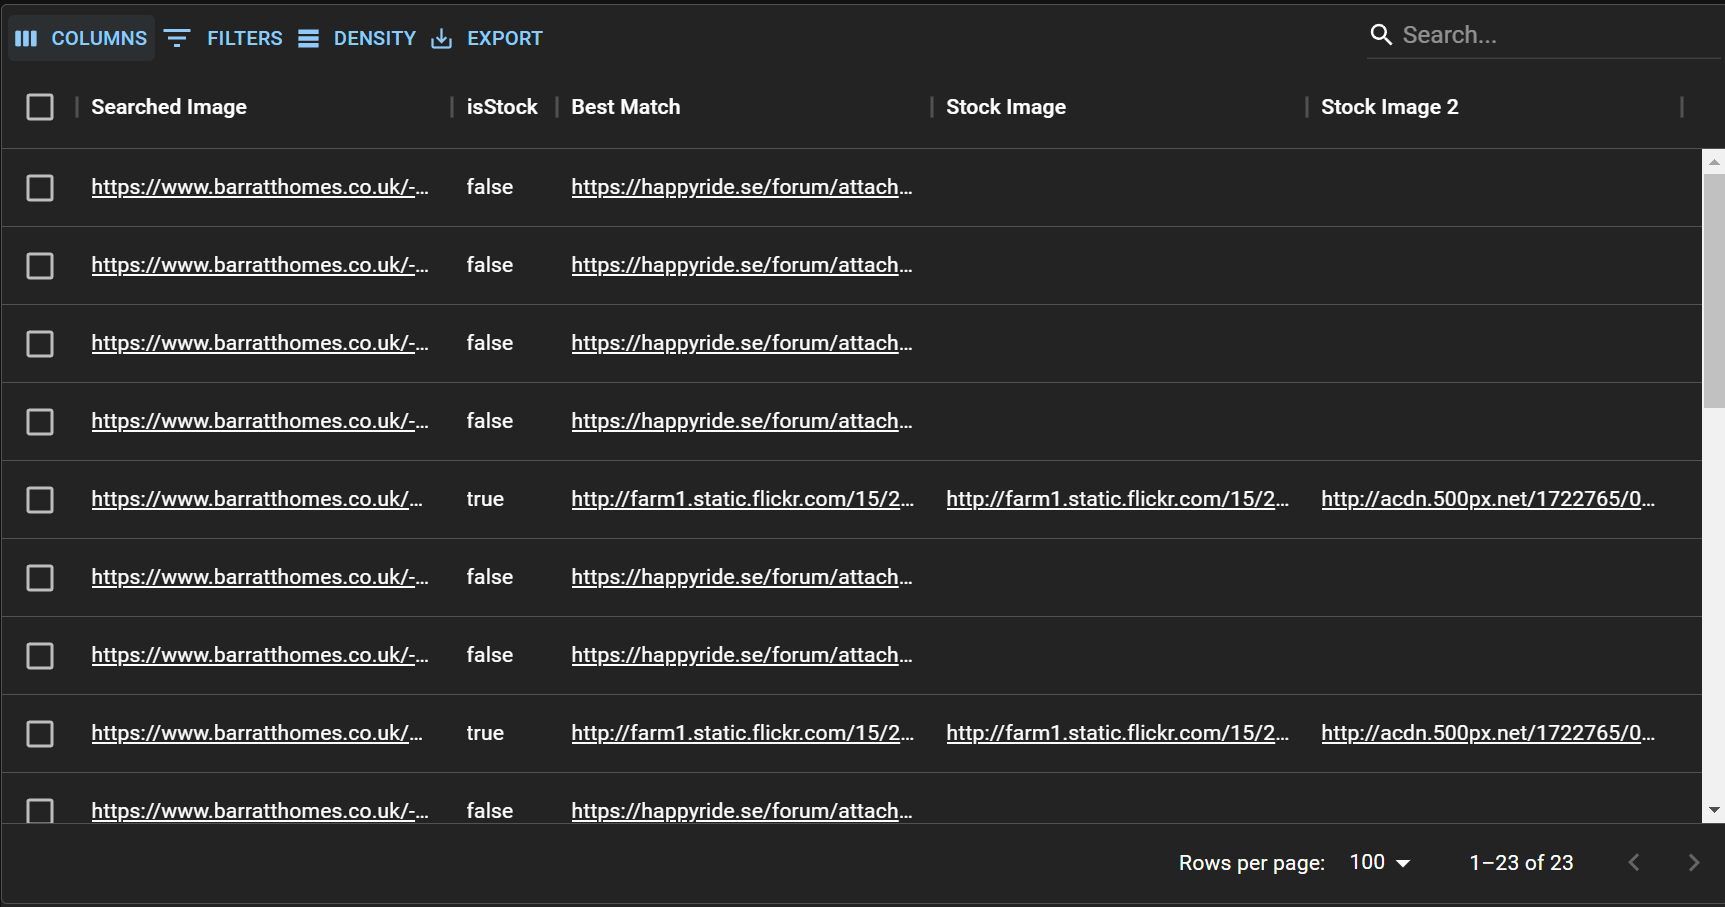Go to previous page chevron

(x=1634, y=862)
